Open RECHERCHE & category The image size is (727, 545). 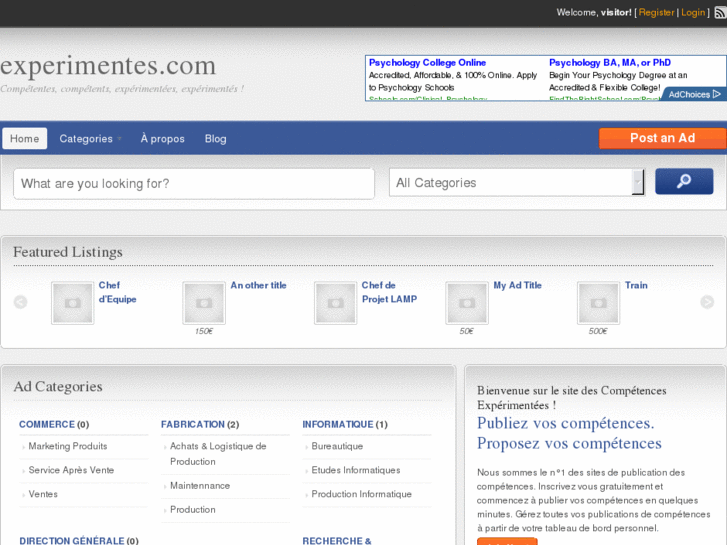(337, 541)
